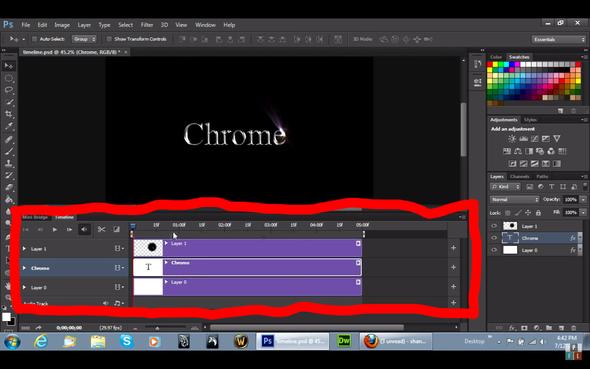
Task: Pick the red swatch in Swatches panel
Action: (x=490, y=65)
